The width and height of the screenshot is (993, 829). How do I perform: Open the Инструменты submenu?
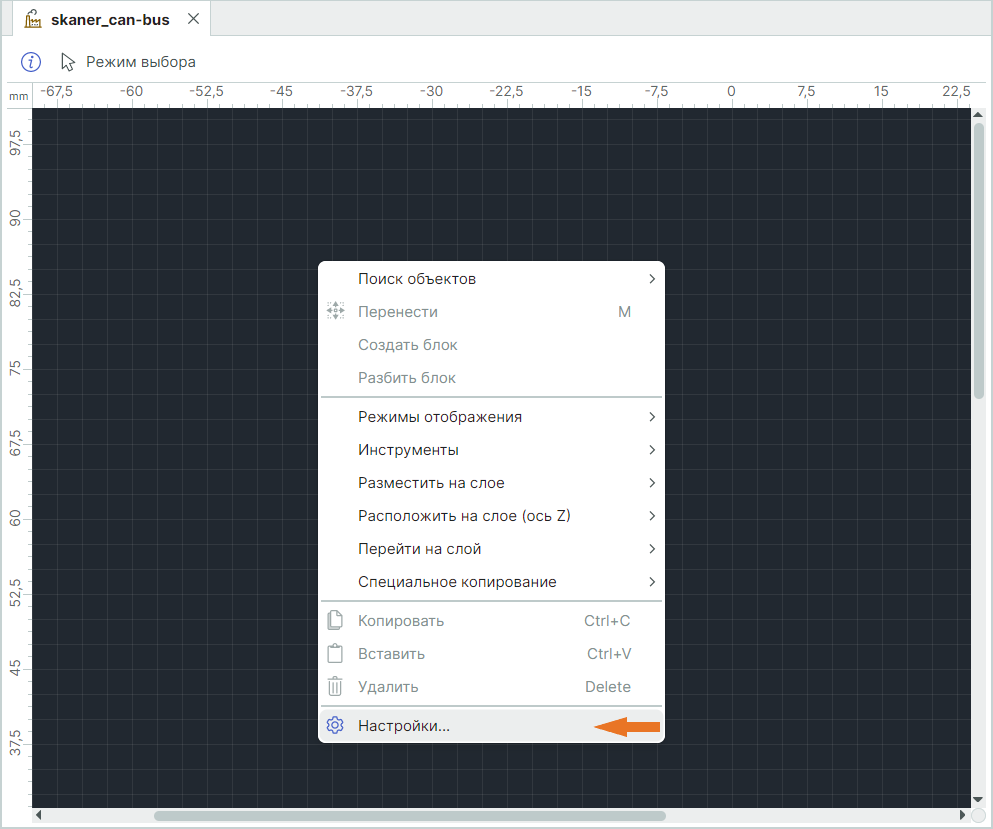(491, 450)
